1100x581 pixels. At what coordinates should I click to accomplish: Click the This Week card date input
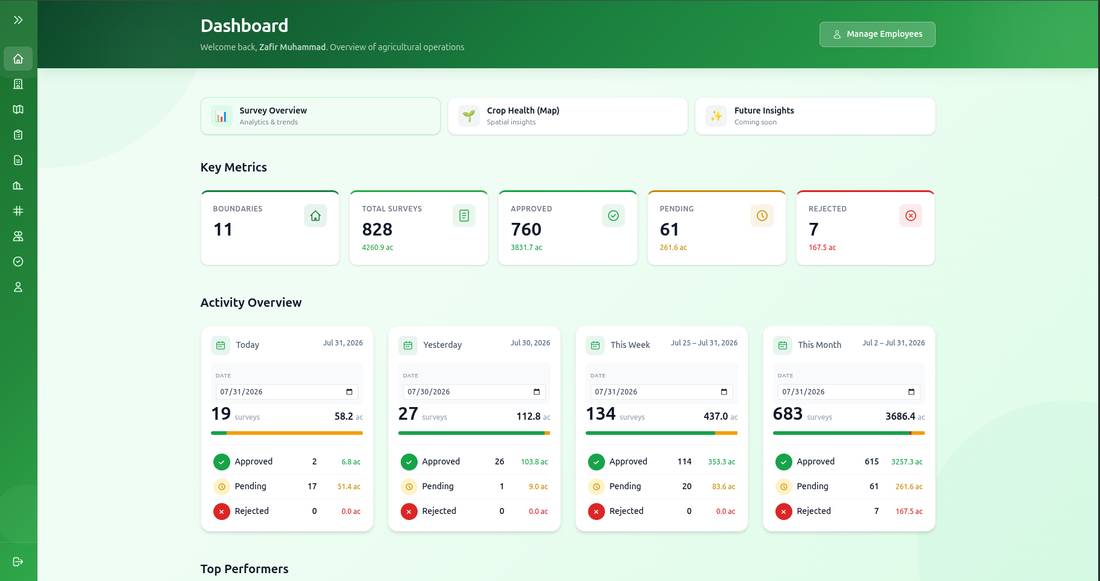(x=662, y=392)
